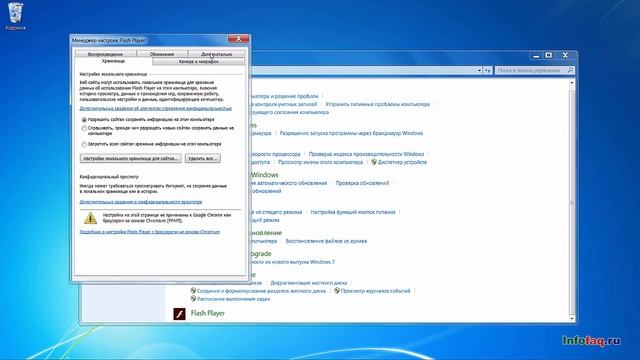This screenshot has width=640, height=360.
Task: Click the Control Panel vertical scrollbar down arrow
Action: coord(572,318)
